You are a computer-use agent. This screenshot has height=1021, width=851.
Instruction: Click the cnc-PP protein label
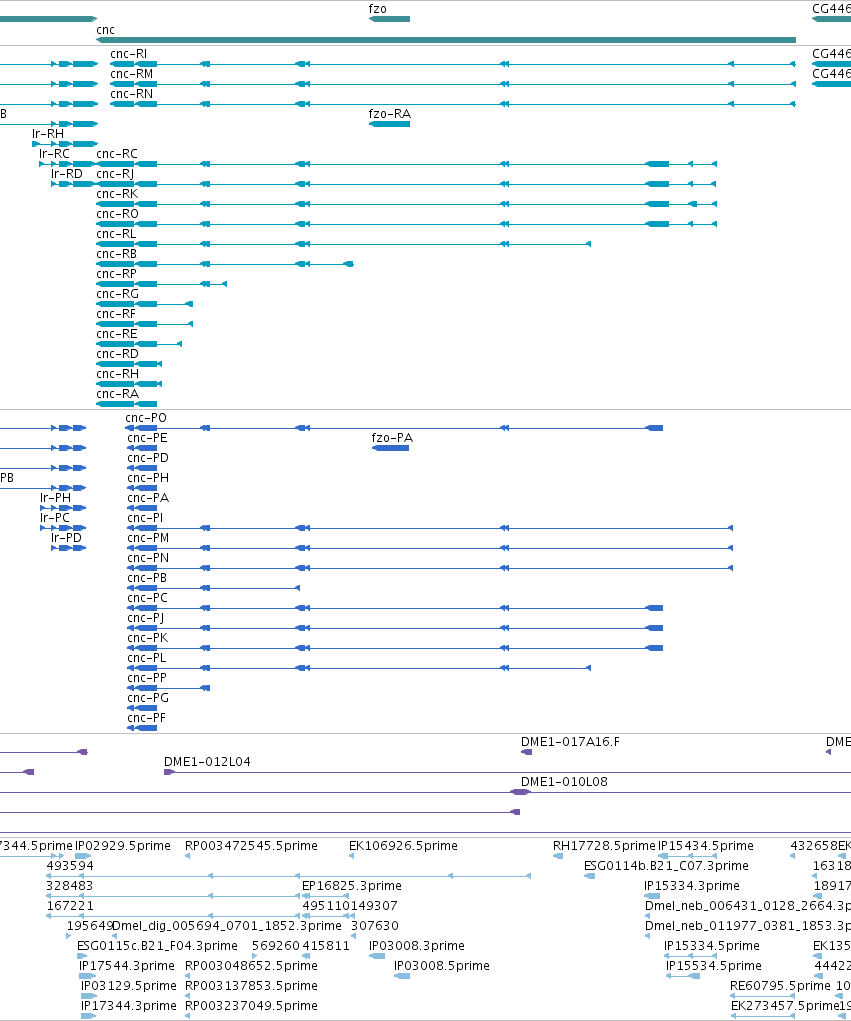147,678
